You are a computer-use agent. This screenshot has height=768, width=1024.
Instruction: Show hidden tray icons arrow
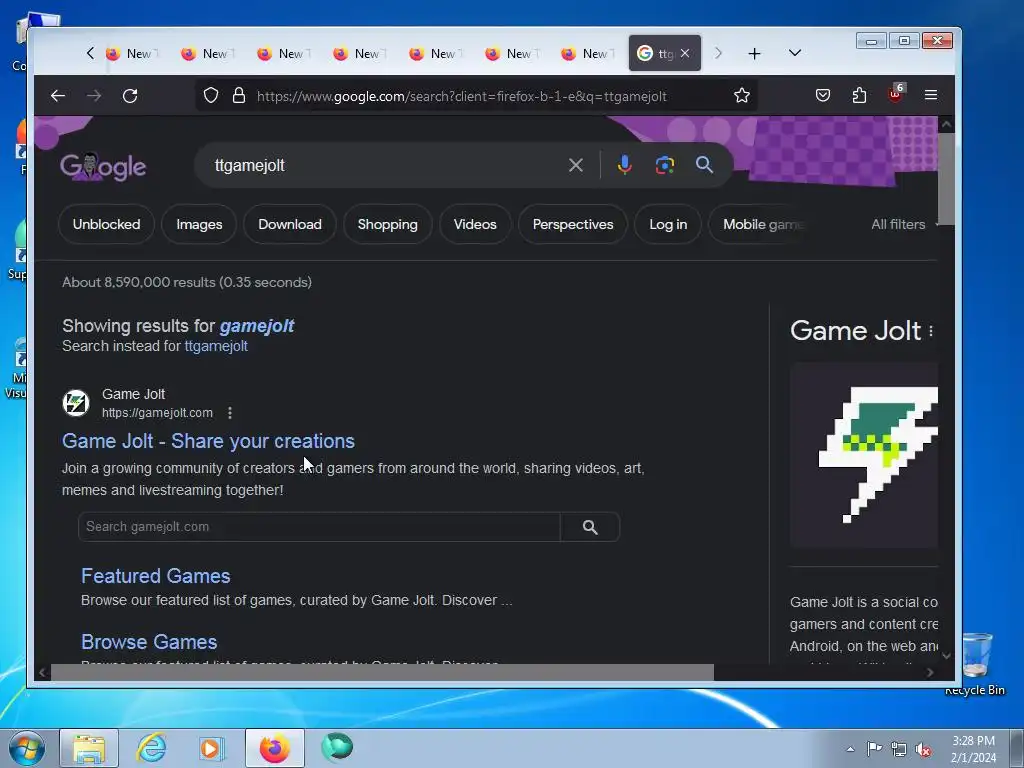click(x=850, y=749)
